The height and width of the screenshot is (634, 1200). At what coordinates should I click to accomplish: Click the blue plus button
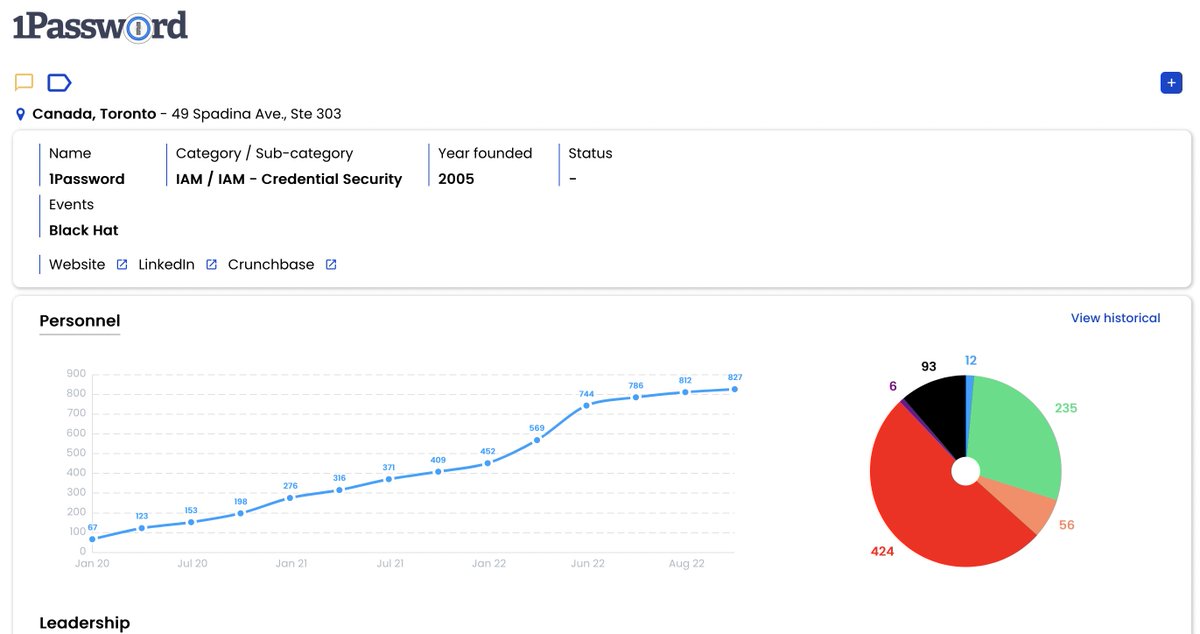[1171, 83]
